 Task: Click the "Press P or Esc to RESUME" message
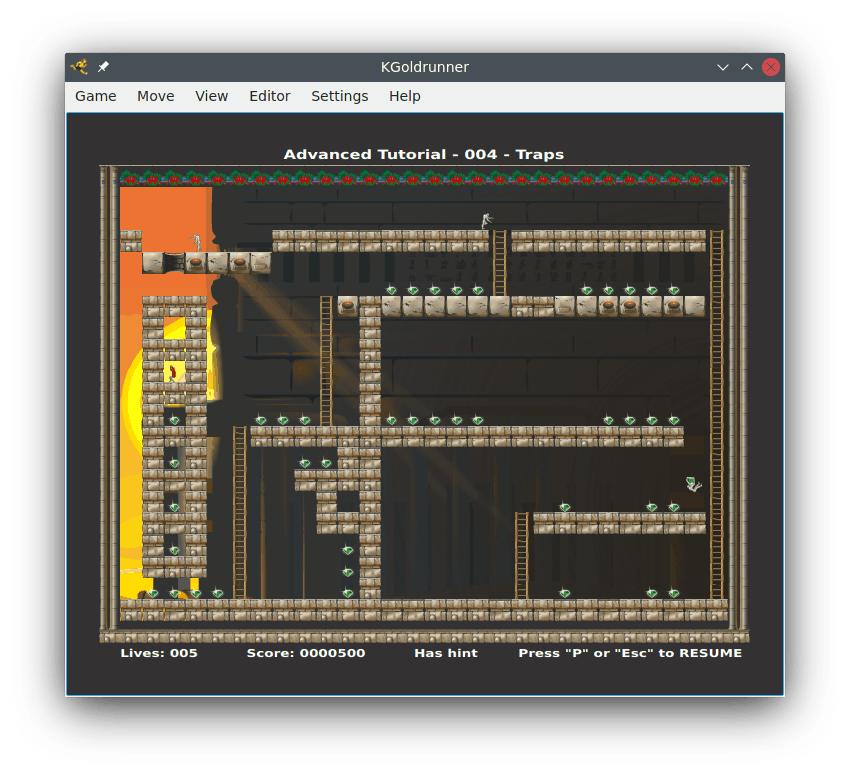[629, 652]
